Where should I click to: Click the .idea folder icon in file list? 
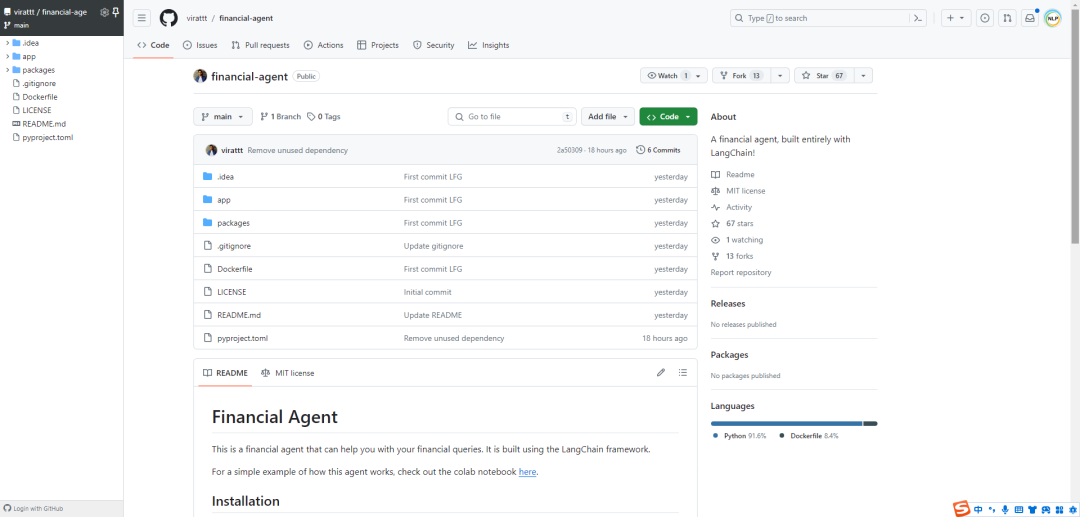pos(207,176)
